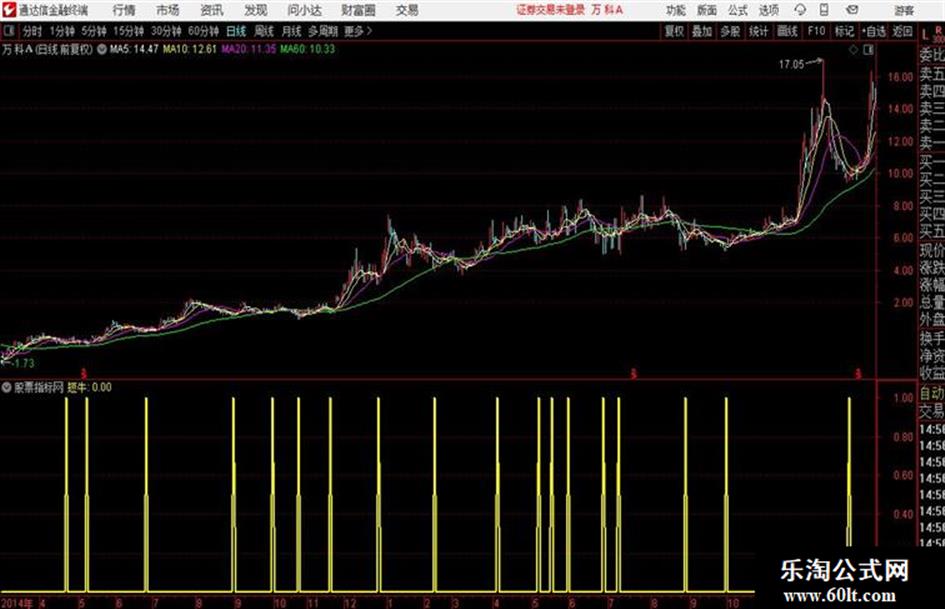
Task: Click the 标记 mark button
Action: point(844,31)
